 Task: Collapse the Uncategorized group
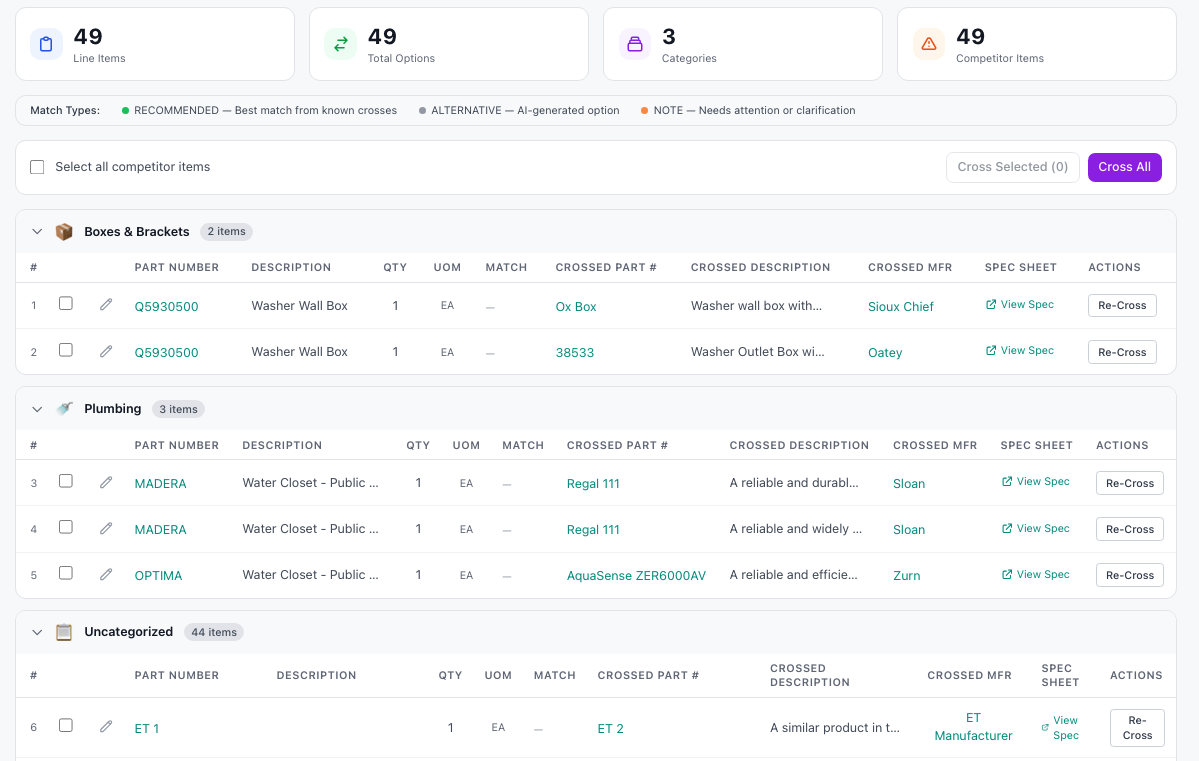(x=37, y=632)
